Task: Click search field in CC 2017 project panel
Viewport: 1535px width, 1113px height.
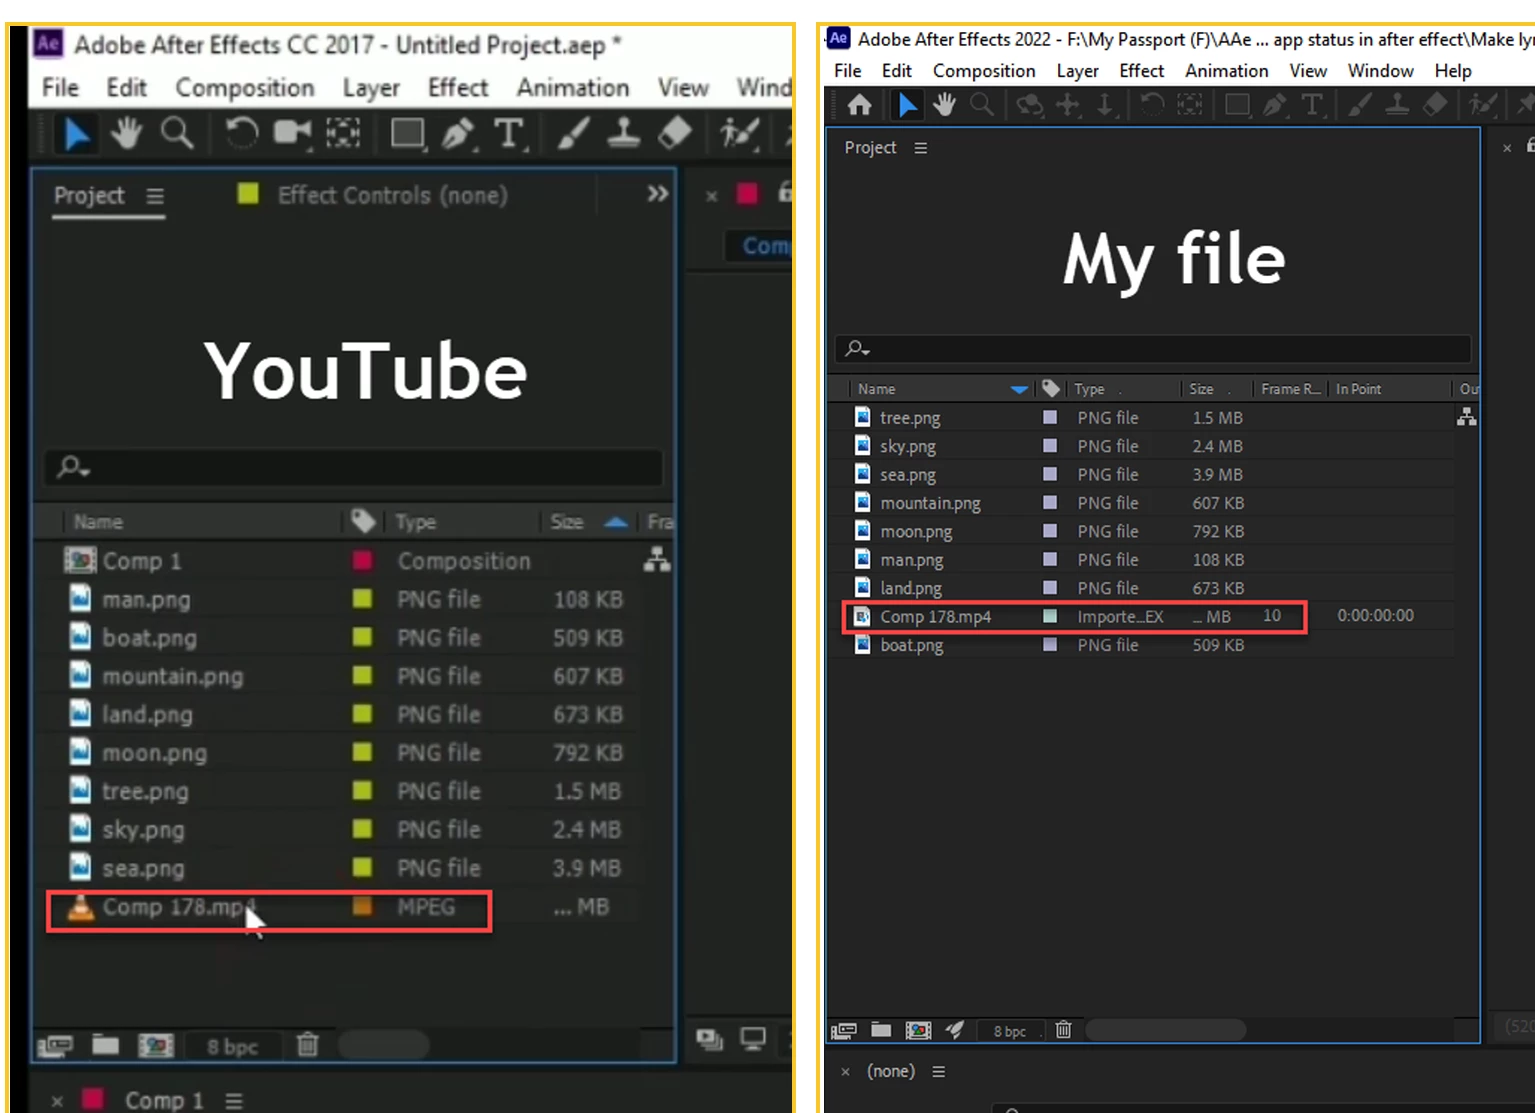Action: click(x=353, y=467)
